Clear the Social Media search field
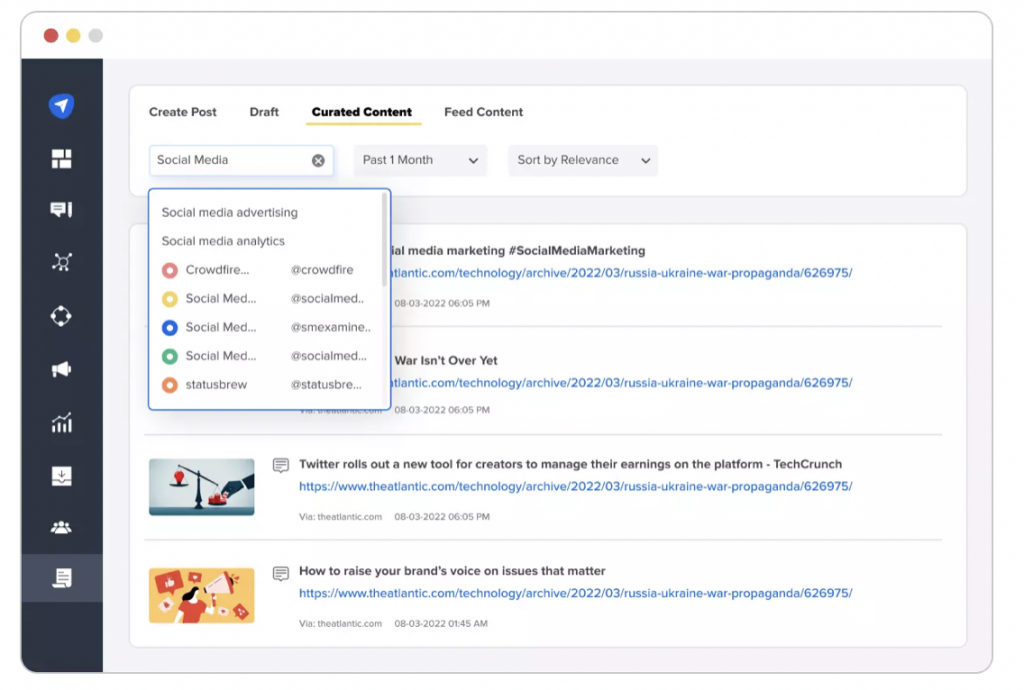This screenshot has width=1024, height=690. [318, 160]
